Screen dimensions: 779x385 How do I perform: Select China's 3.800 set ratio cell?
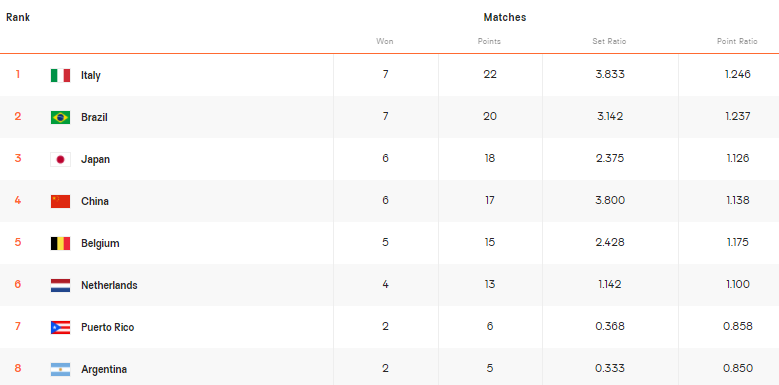610,201
